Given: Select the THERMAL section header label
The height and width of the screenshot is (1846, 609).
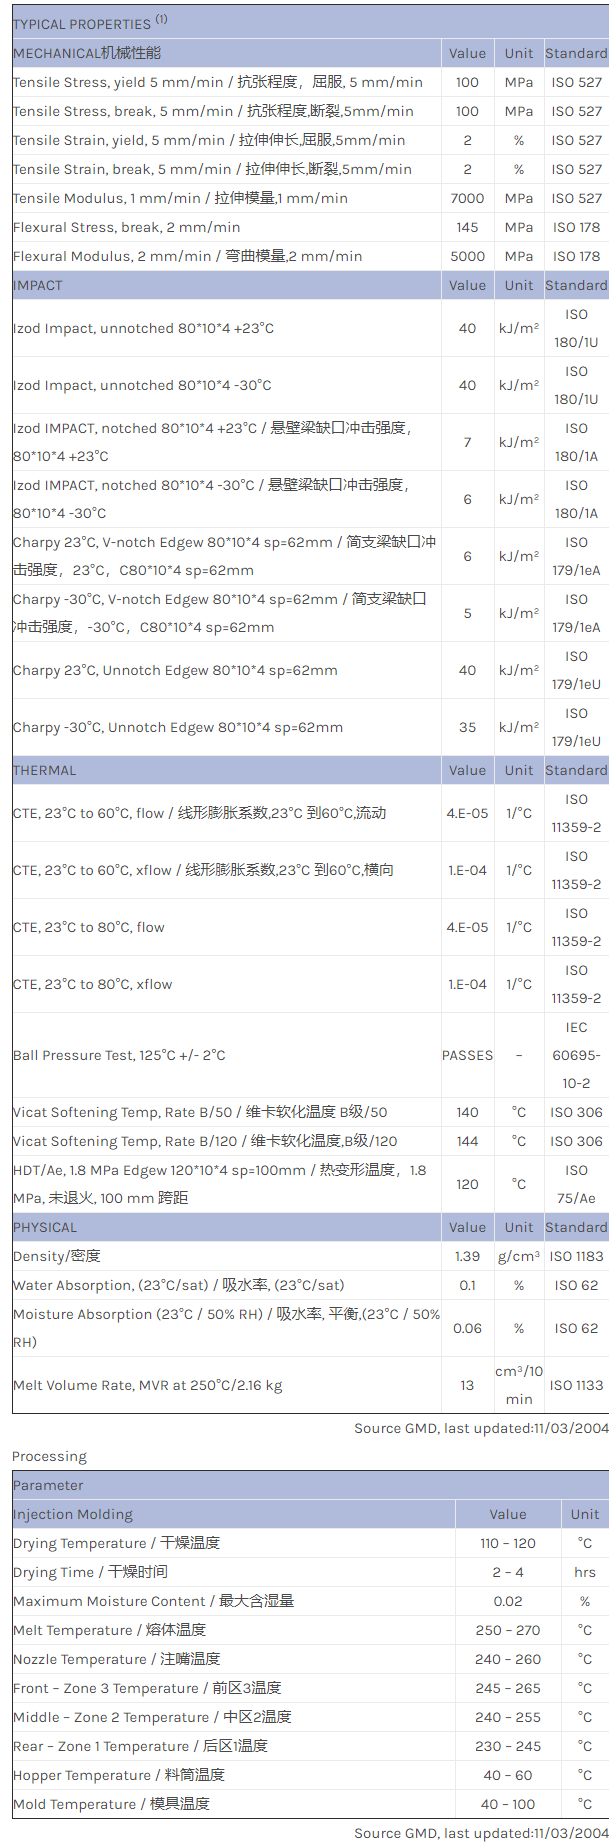Looking at the screenshot, I should point(45,770).
